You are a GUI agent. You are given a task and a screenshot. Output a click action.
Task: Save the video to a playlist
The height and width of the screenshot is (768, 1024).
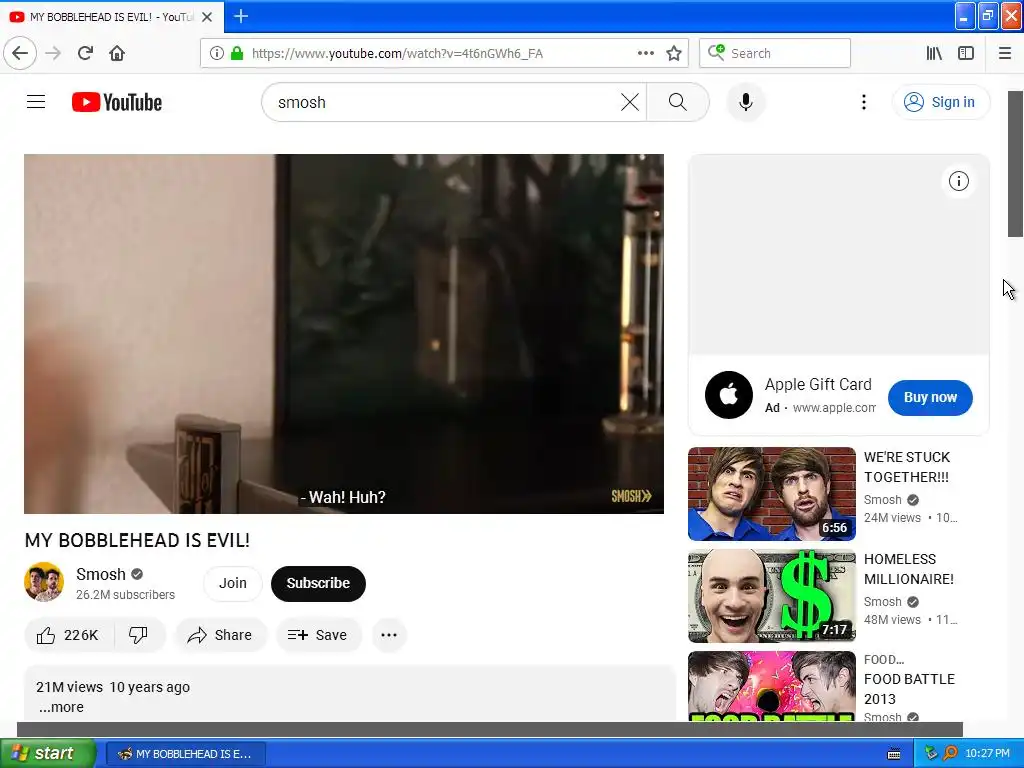click(318, 635)
